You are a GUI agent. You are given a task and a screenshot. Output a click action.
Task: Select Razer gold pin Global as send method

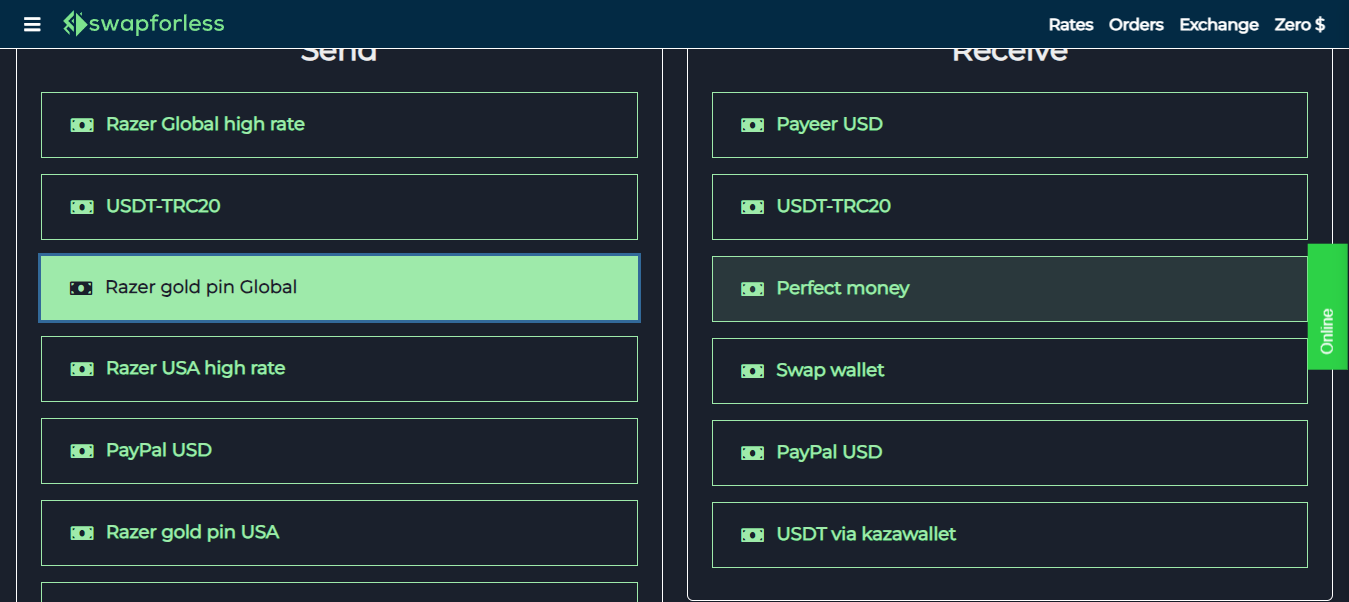(339, 287)
